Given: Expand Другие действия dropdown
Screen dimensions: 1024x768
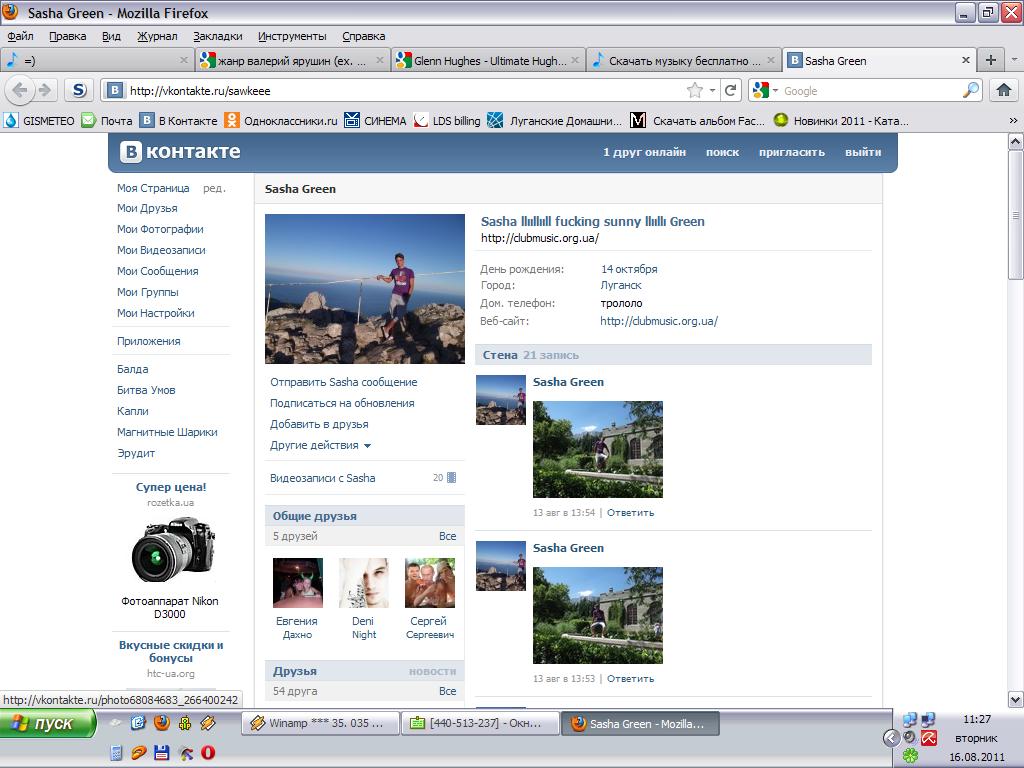Looking at the screenshot, I should 321,445.
